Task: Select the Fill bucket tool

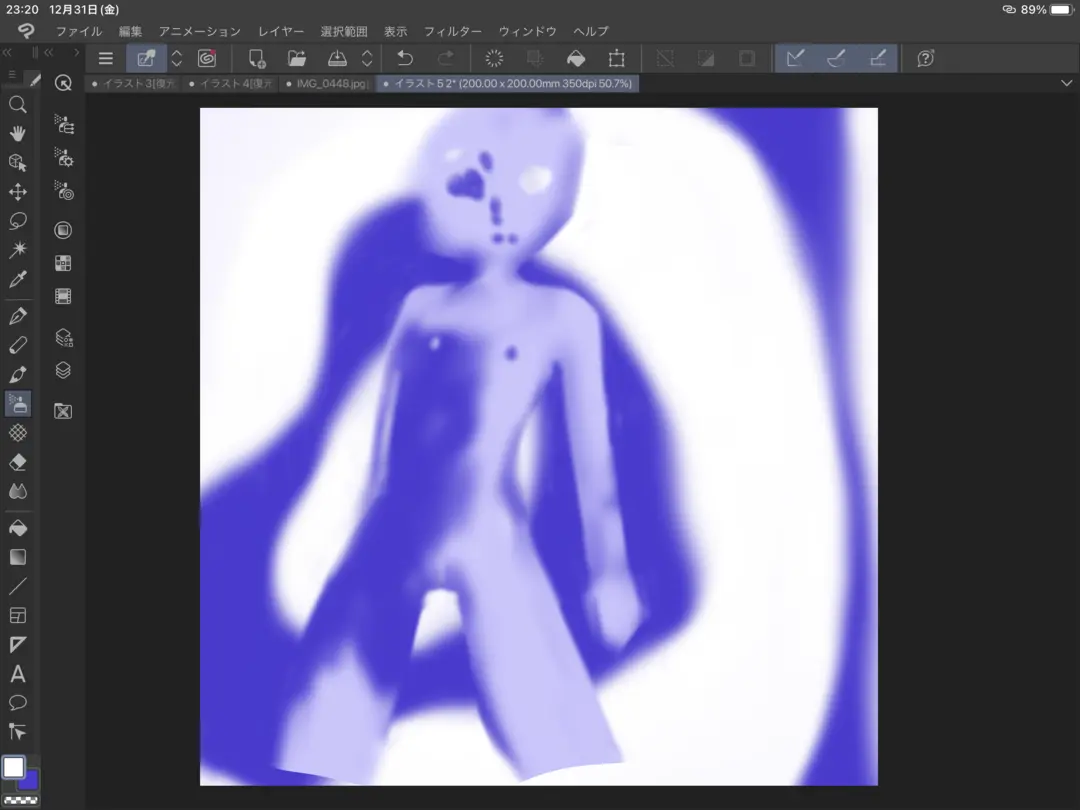Action: pos(18,527)
